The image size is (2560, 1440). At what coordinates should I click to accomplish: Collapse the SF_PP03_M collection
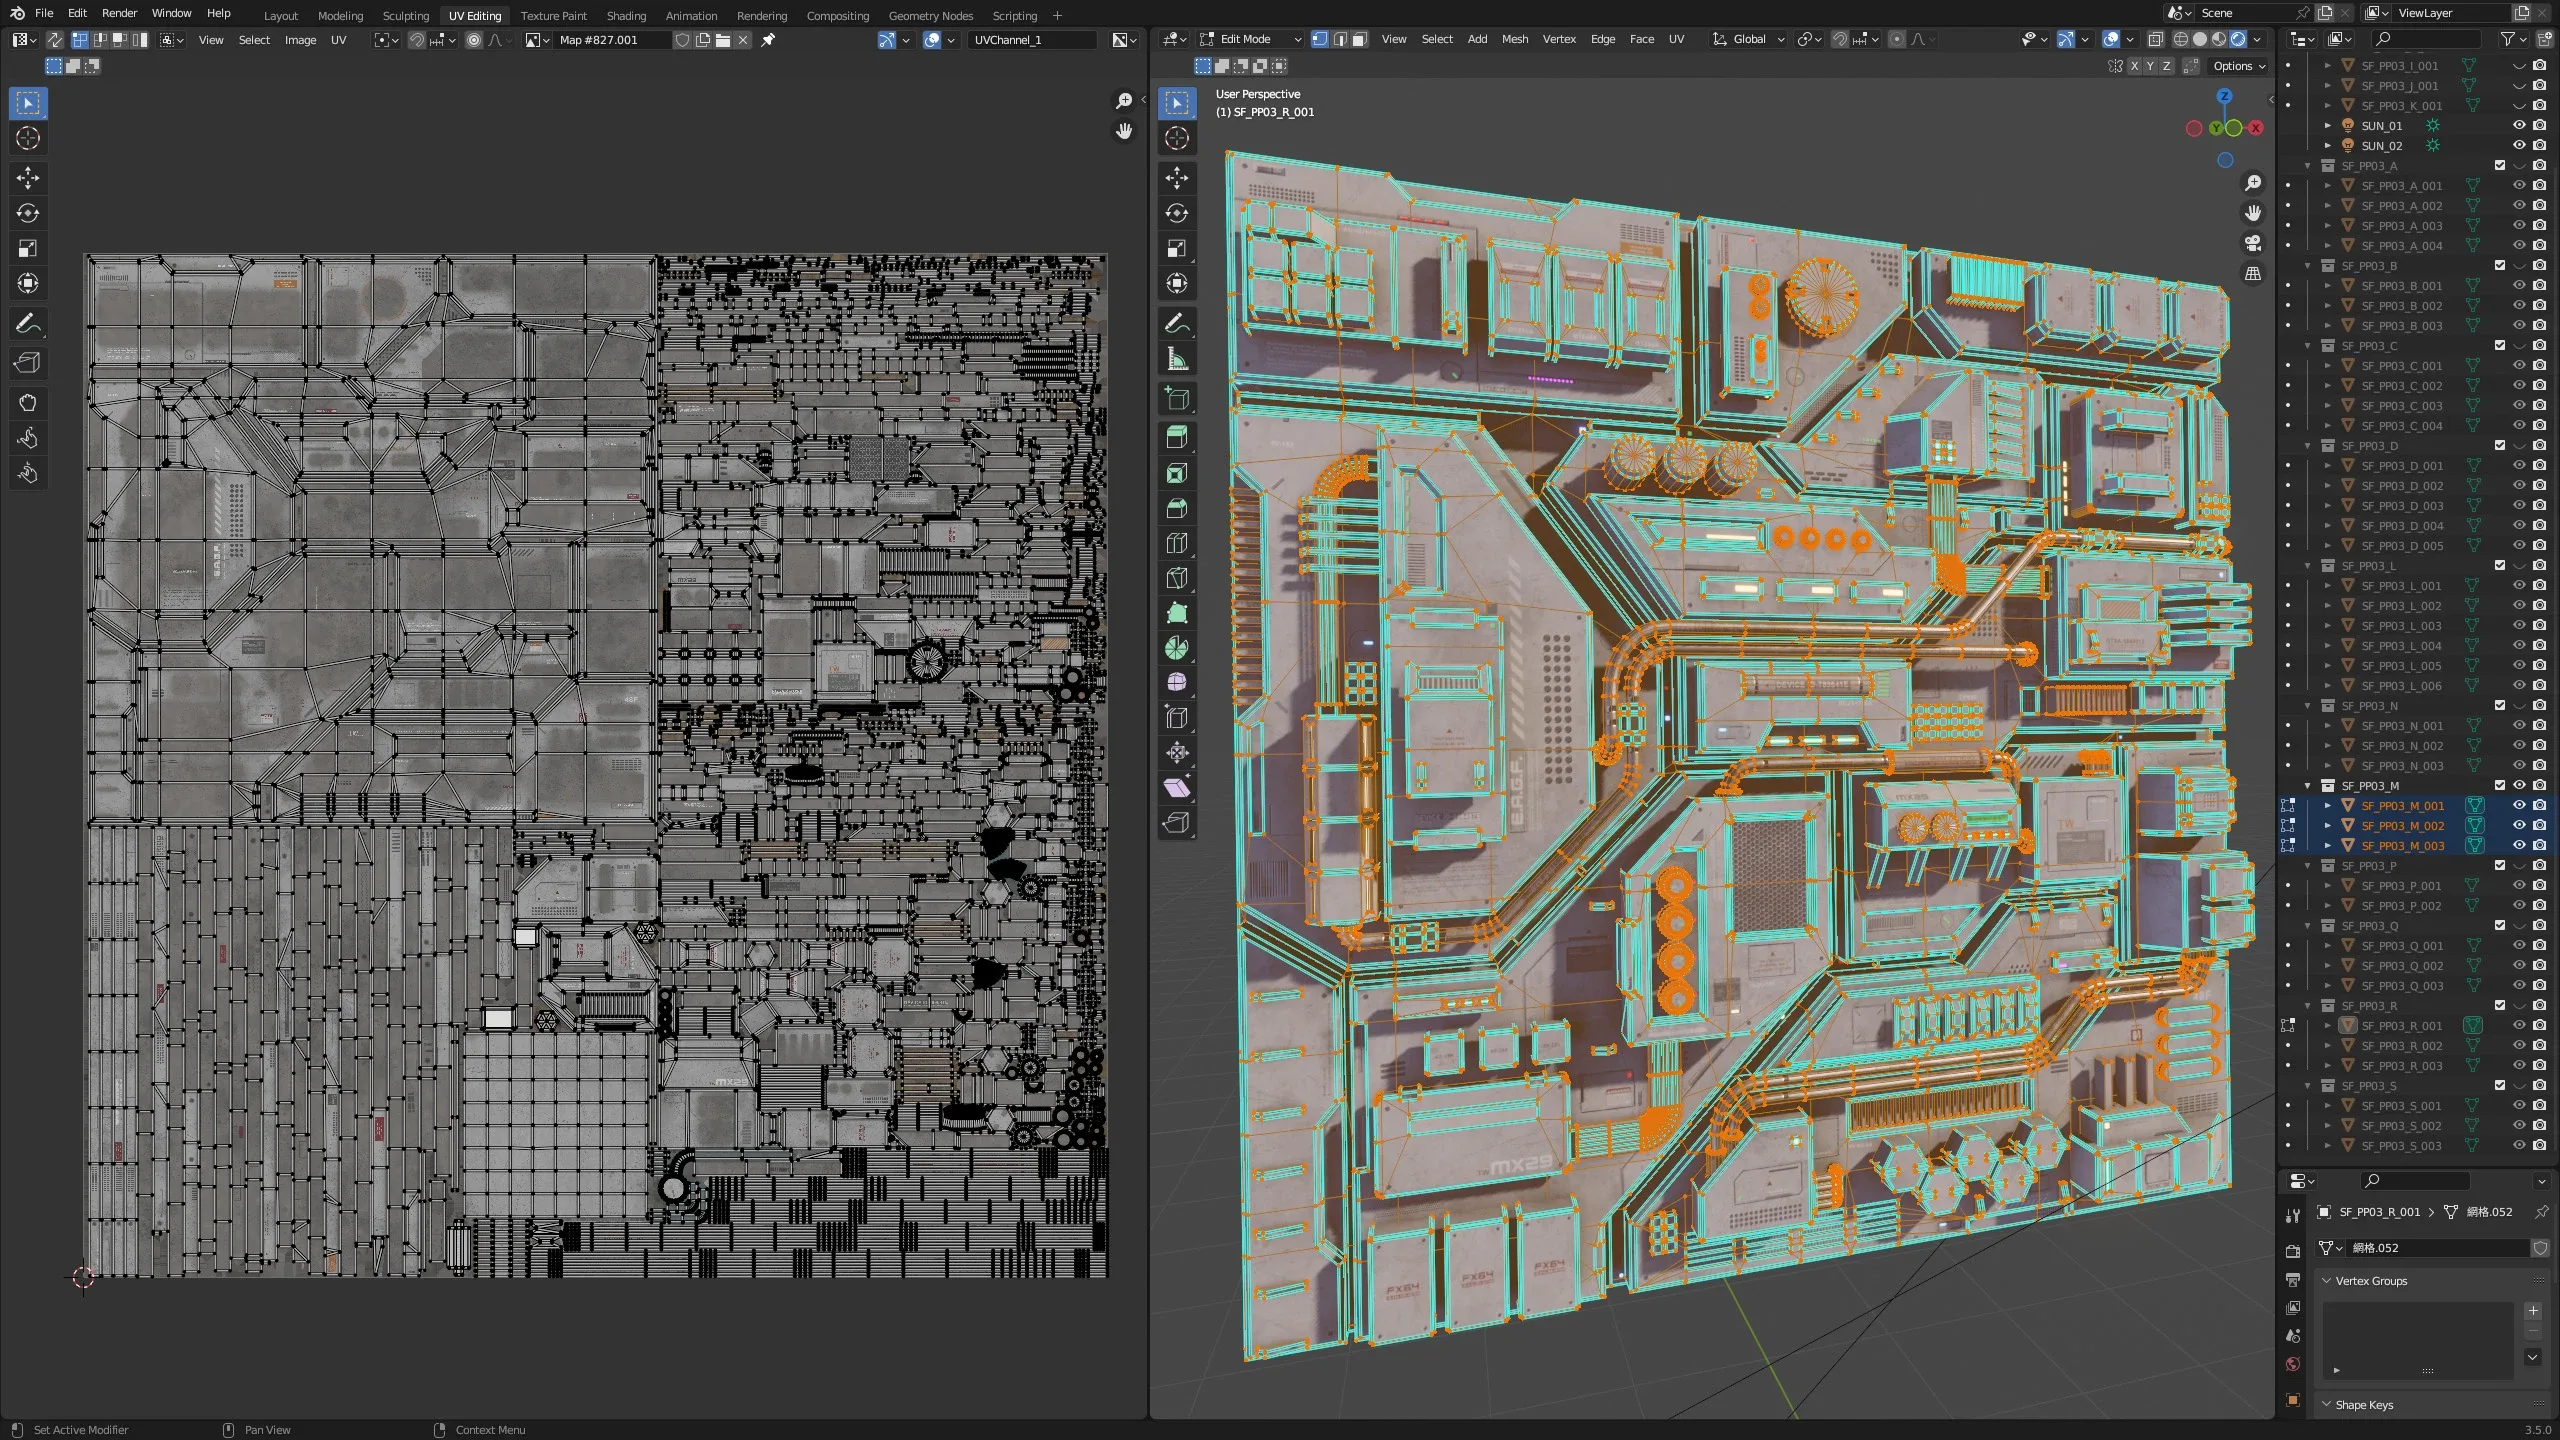(2309, 786)
